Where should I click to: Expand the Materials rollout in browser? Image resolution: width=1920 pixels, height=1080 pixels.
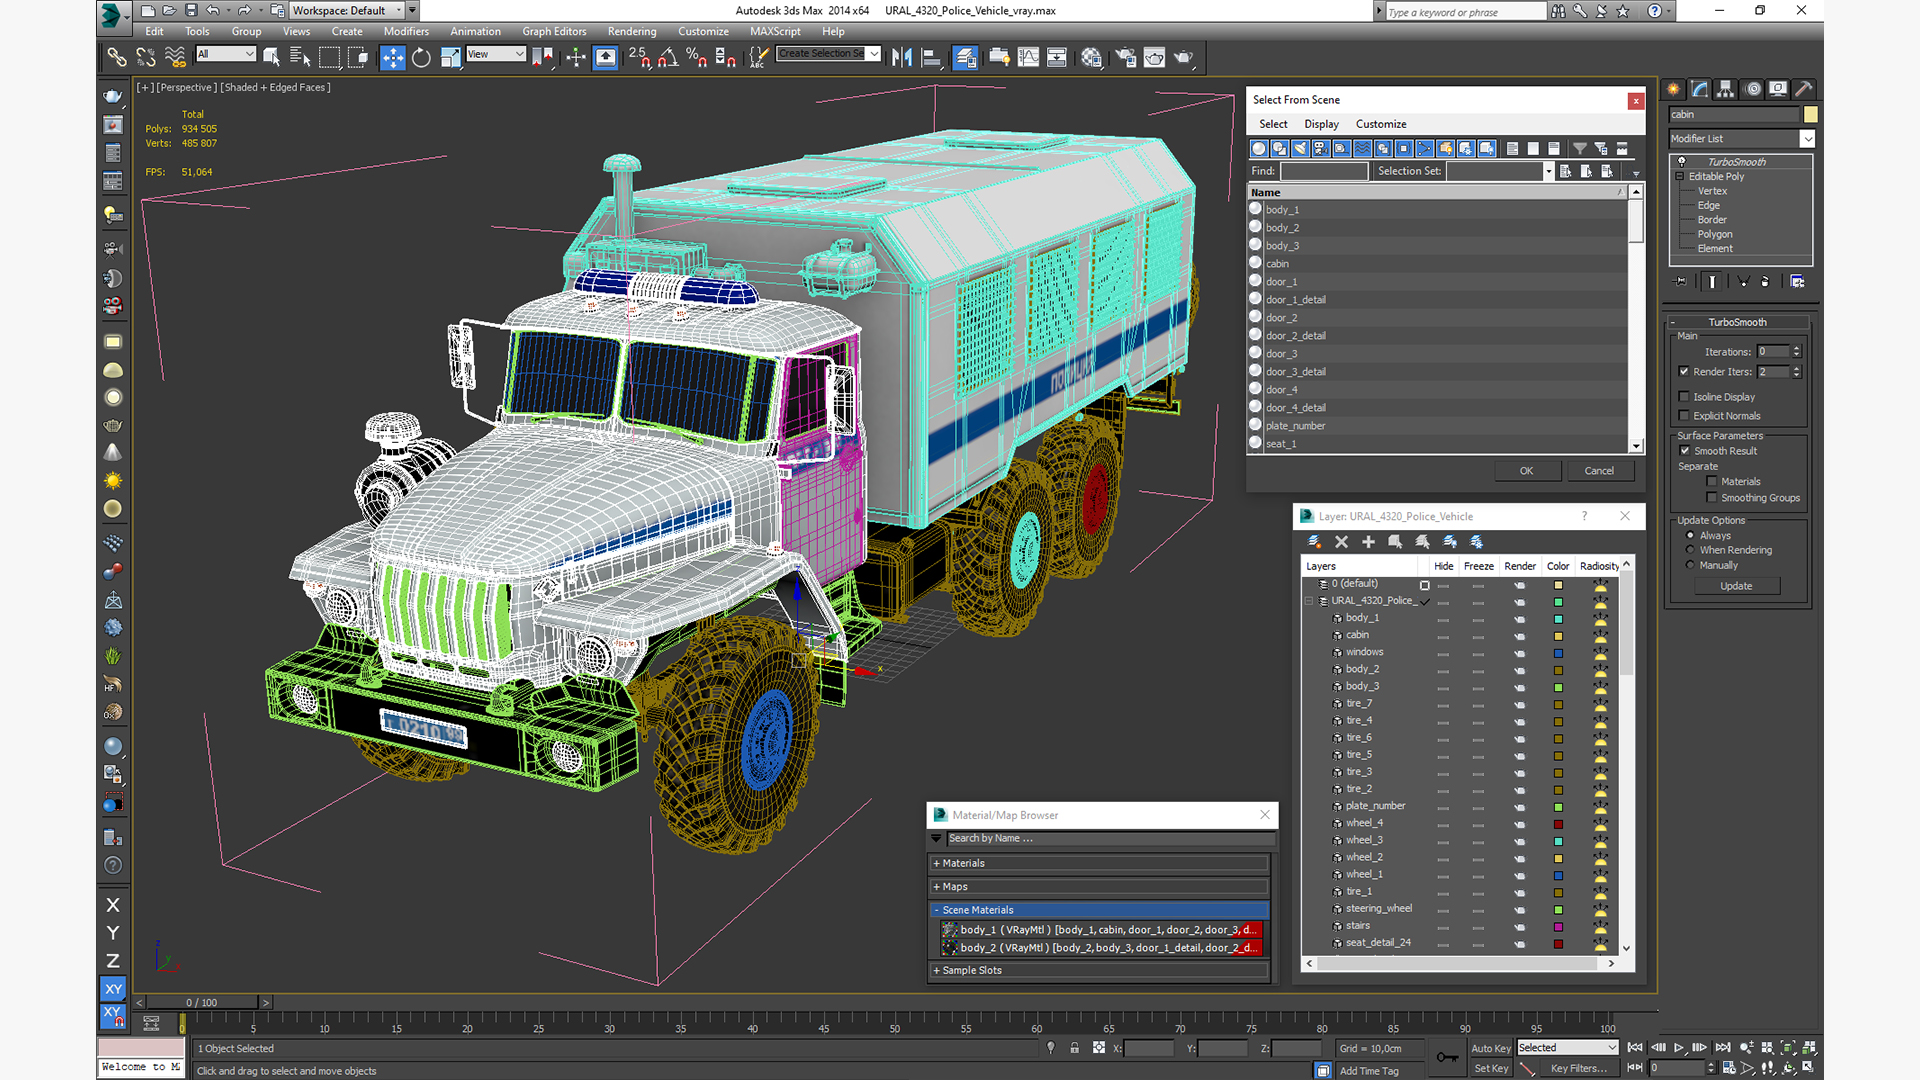click(963, 863)
